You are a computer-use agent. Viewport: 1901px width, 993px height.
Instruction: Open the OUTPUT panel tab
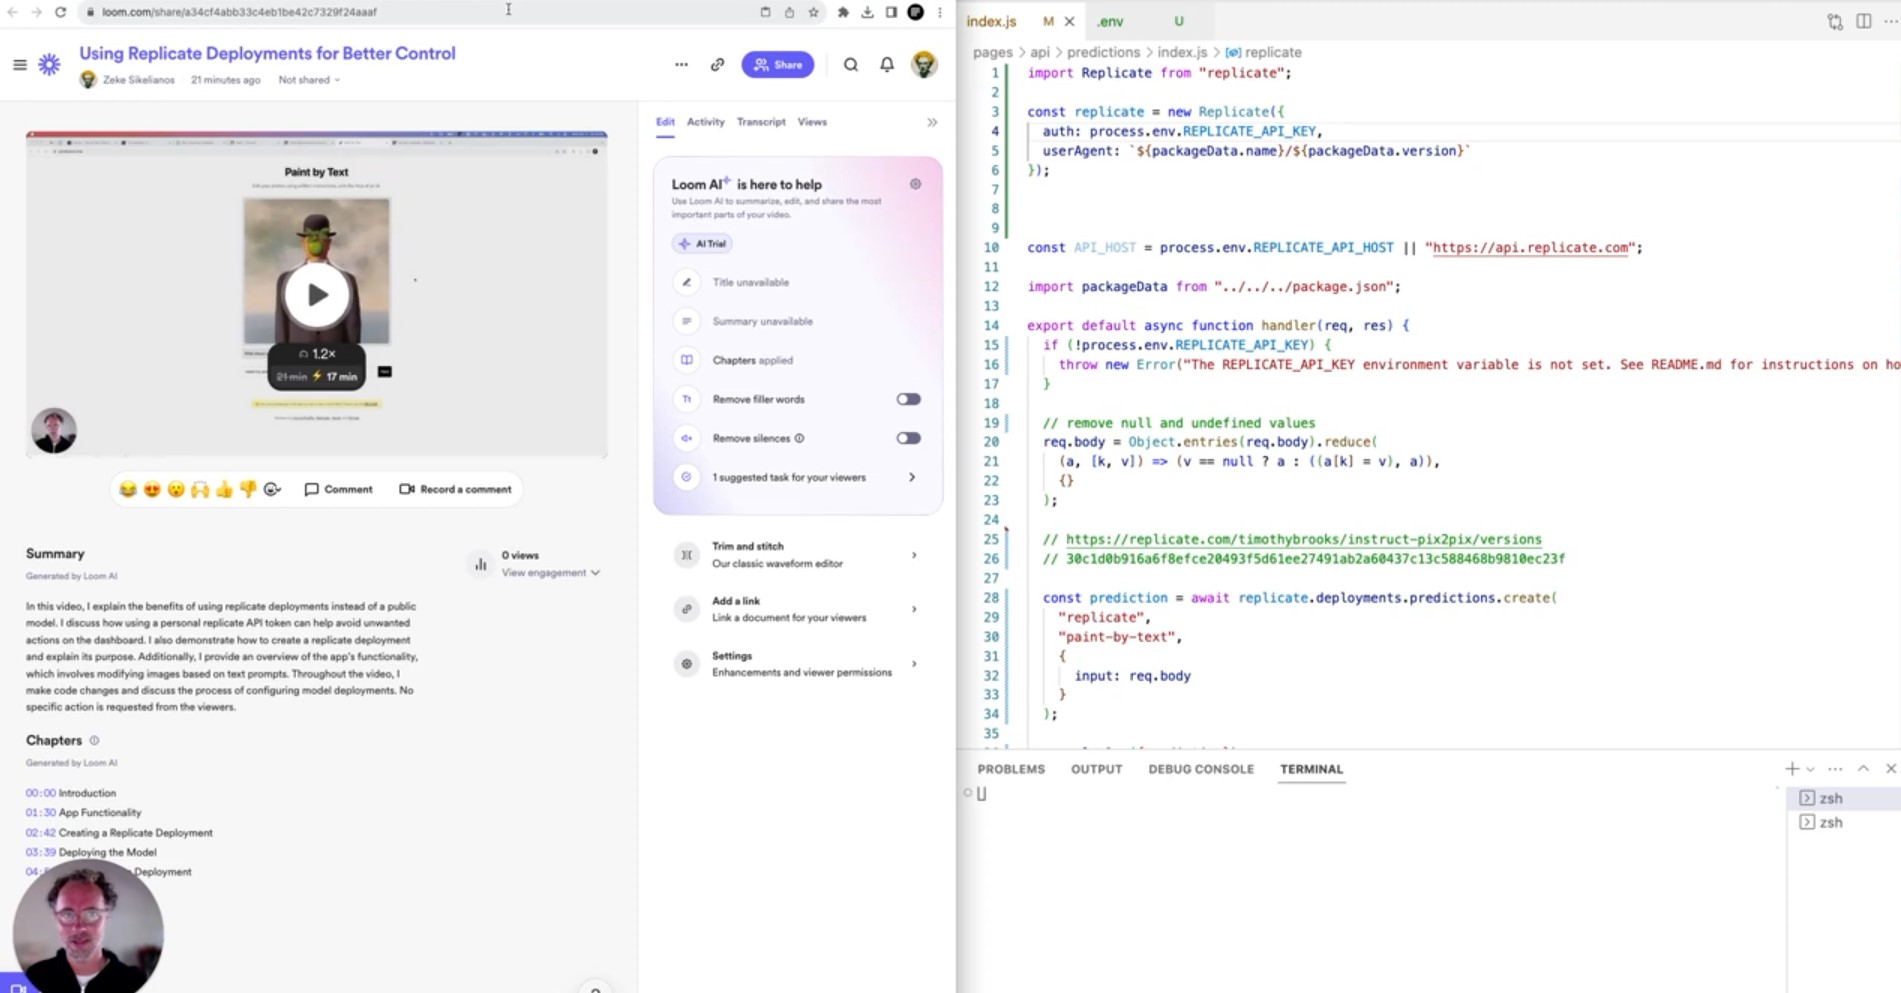point(1096,769)
